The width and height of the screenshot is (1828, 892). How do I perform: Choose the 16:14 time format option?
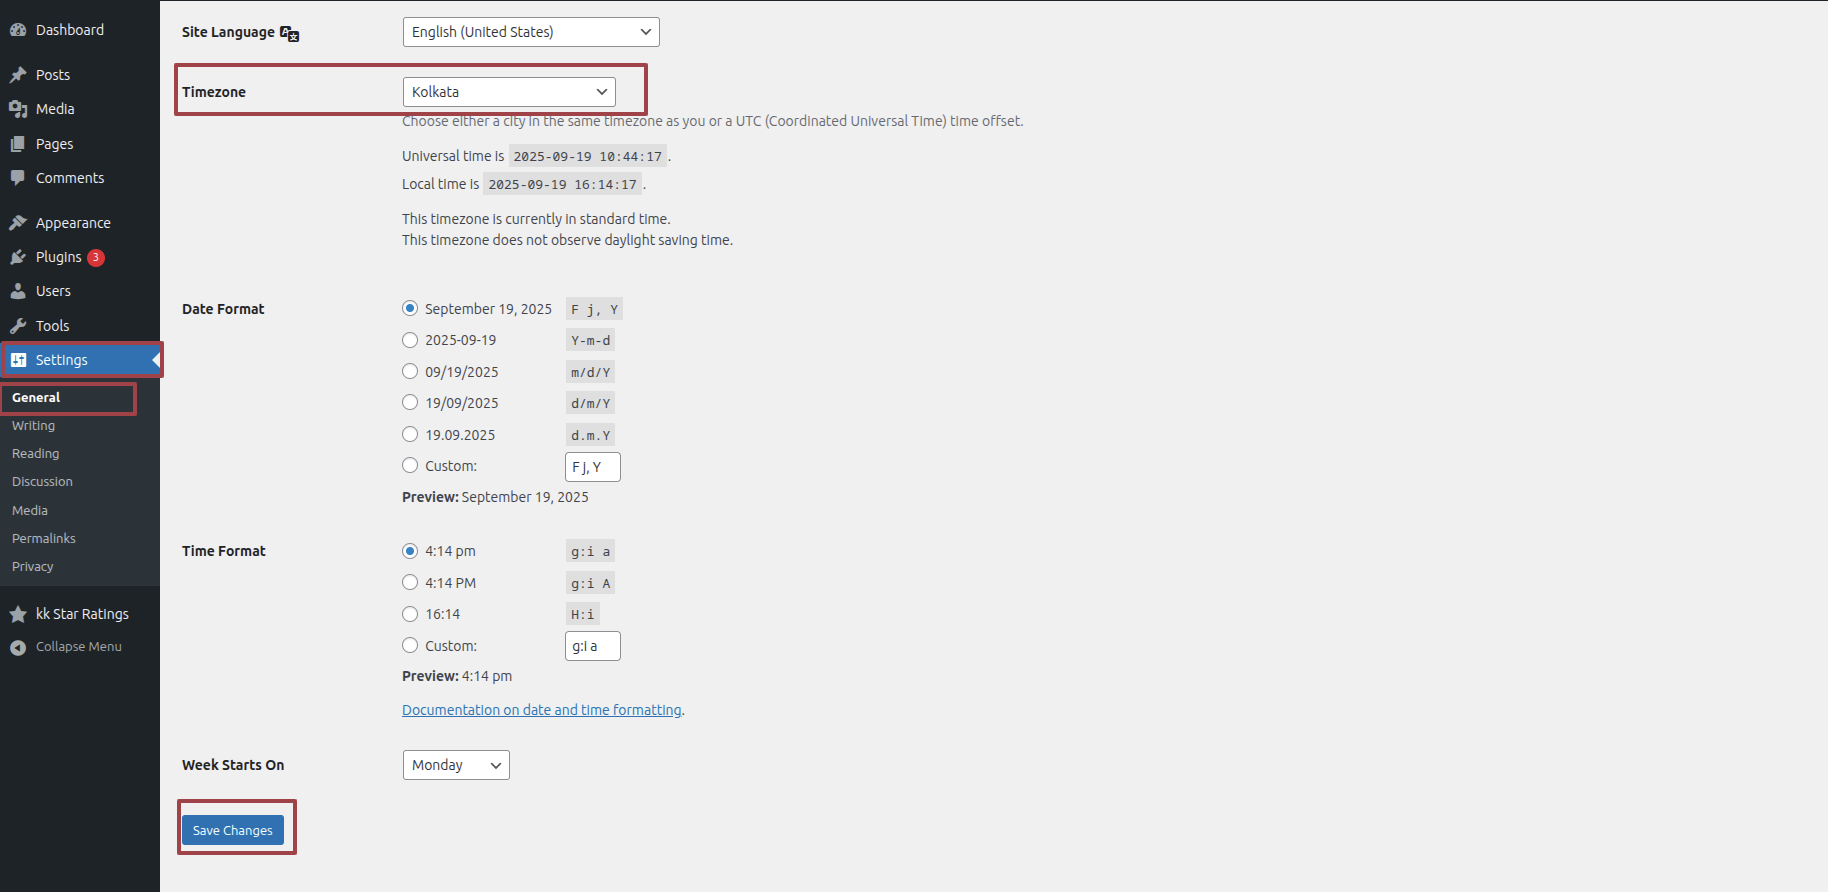pyautogui.click(x=410, y=614)
